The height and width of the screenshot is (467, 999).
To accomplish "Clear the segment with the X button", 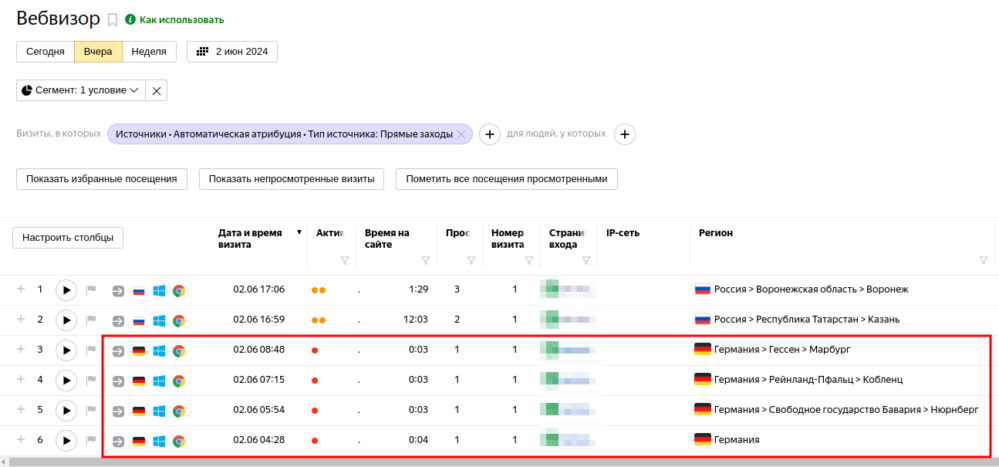I will point(156,90).
